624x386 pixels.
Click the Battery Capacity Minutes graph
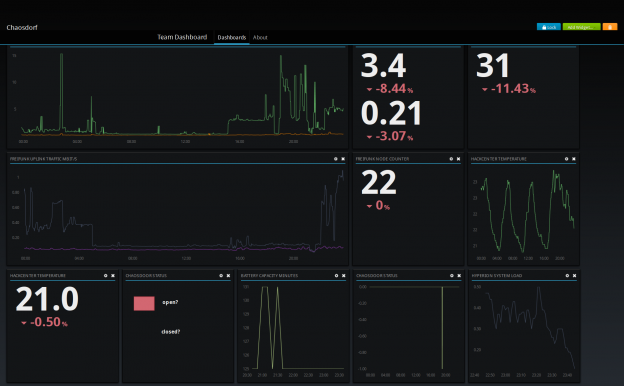pos(293,330)
